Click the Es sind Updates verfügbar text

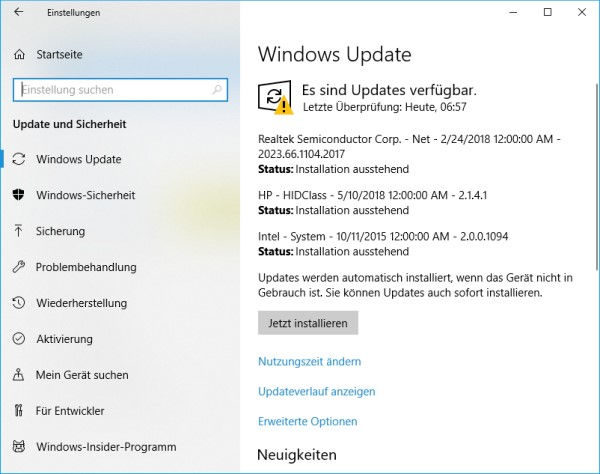point(389,90)
